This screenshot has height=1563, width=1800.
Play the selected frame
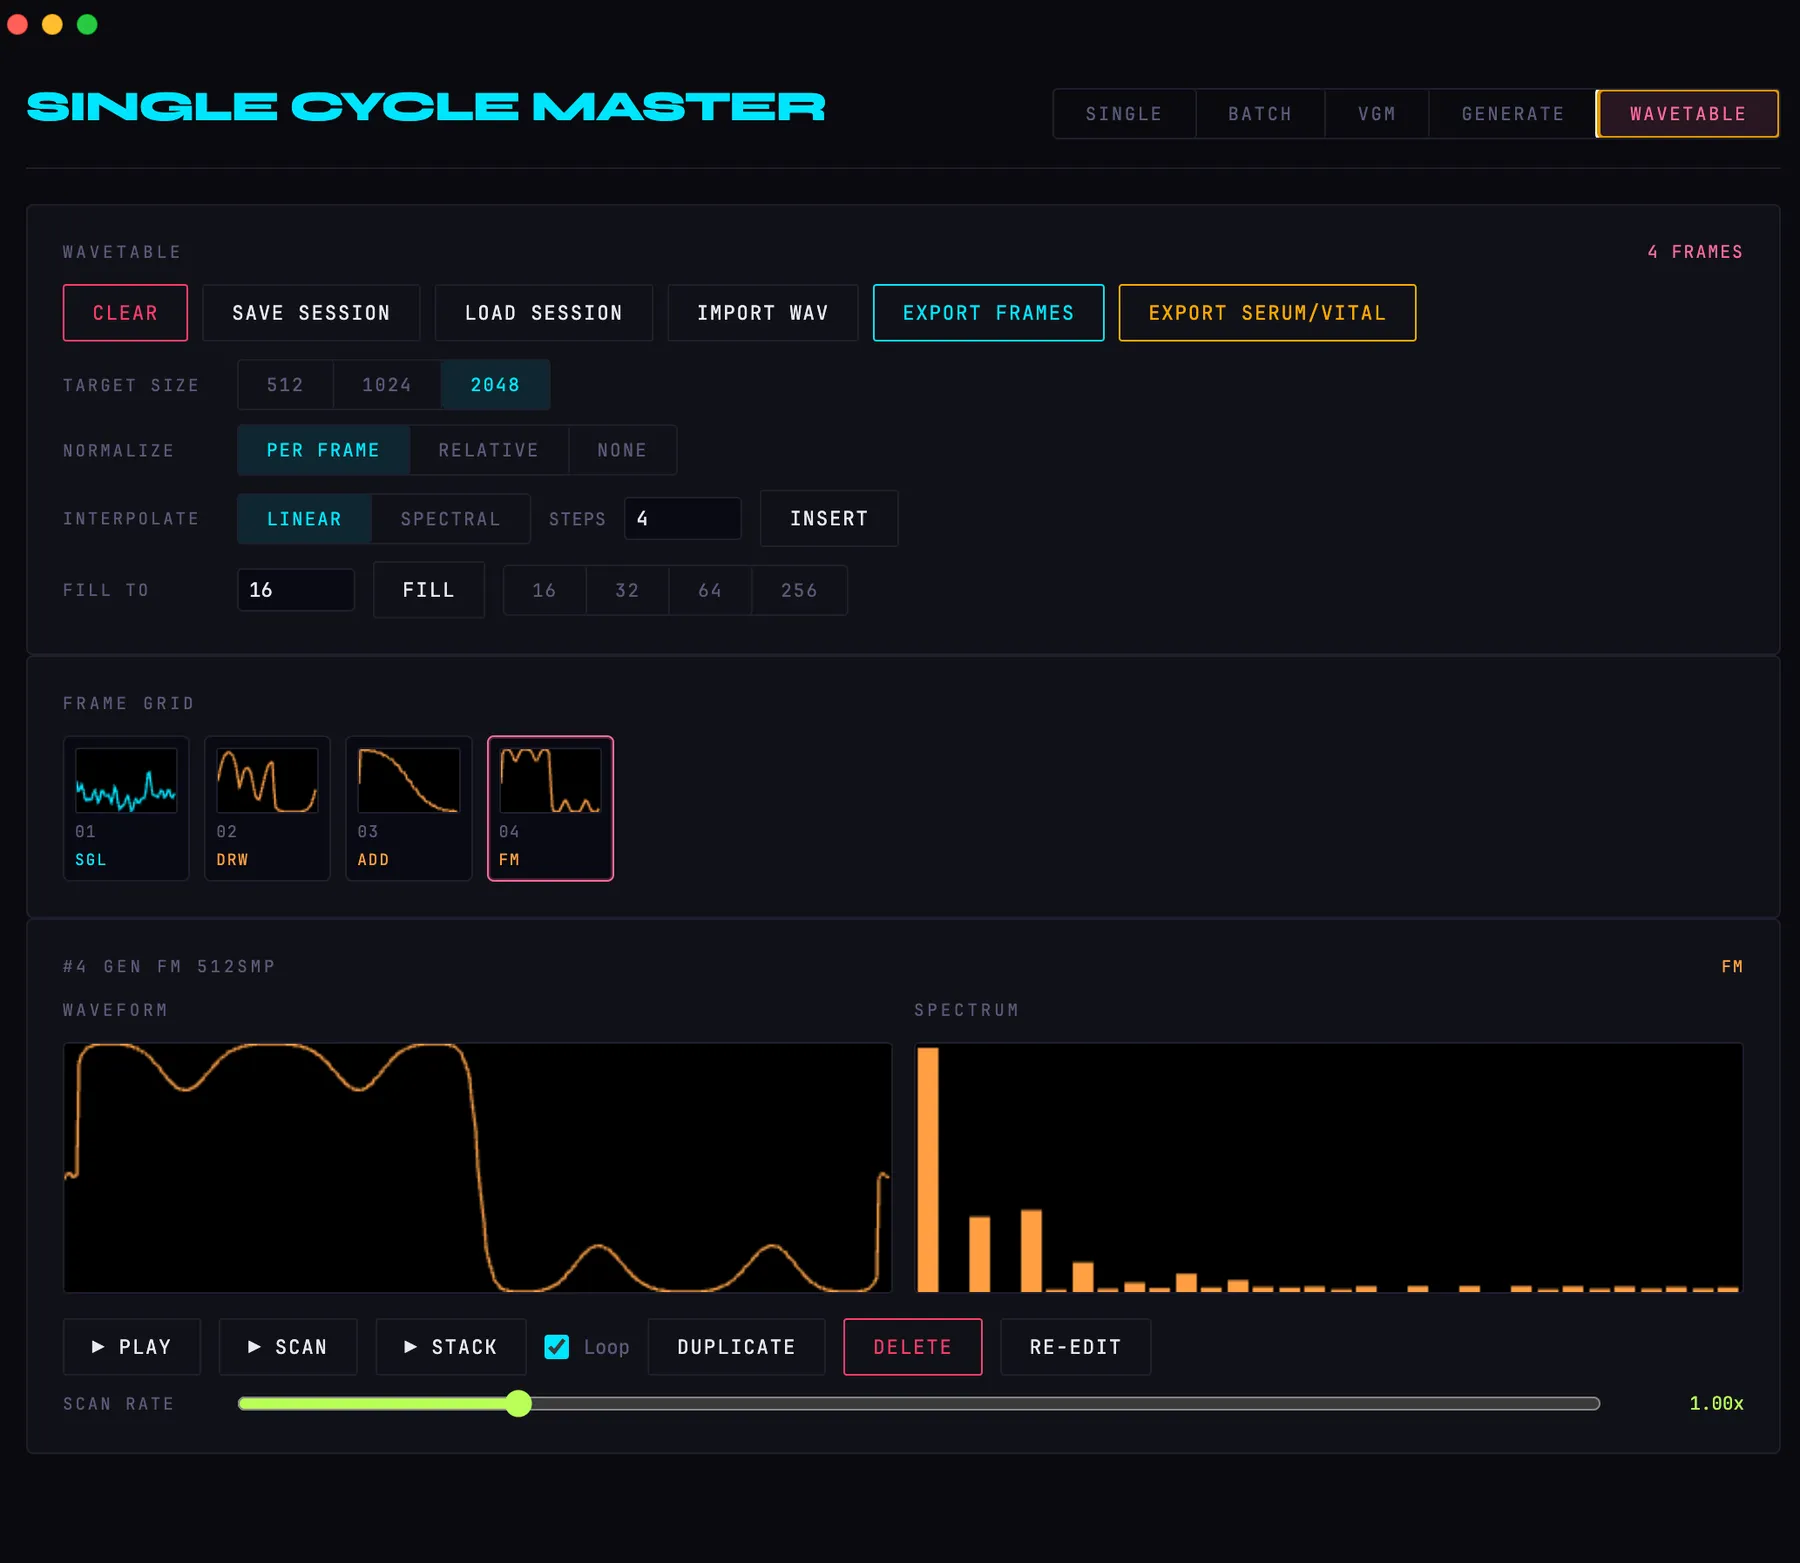[x=132, y=1347]
